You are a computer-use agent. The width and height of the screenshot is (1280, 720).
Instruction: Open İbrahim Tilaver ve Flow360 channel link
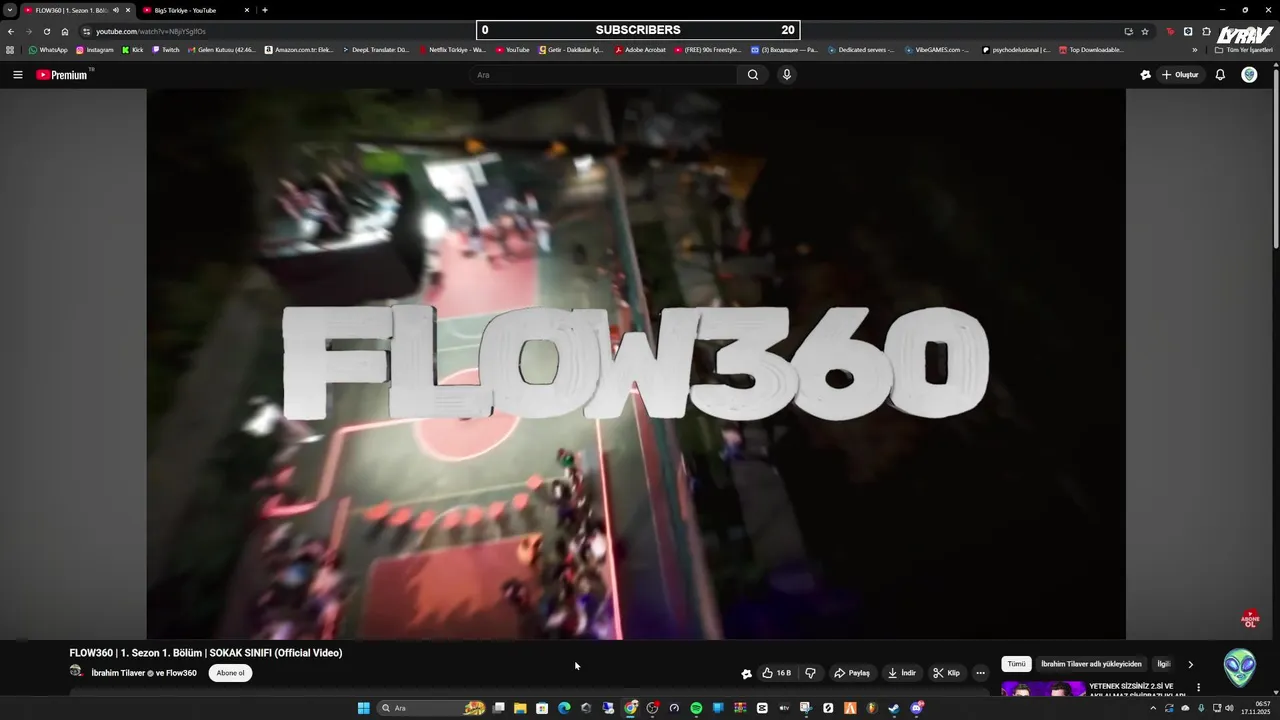tap(144, 673)
